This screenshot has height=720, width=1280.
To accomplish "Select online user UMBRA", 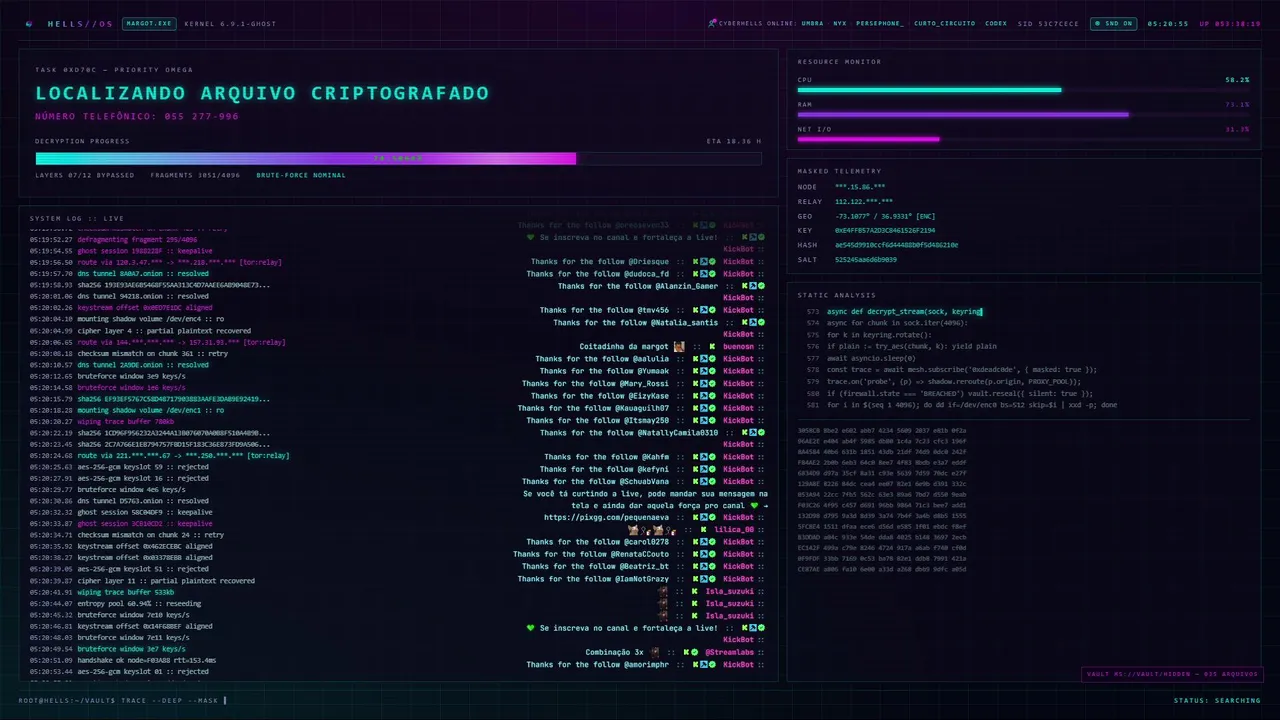I will (812, 23).
